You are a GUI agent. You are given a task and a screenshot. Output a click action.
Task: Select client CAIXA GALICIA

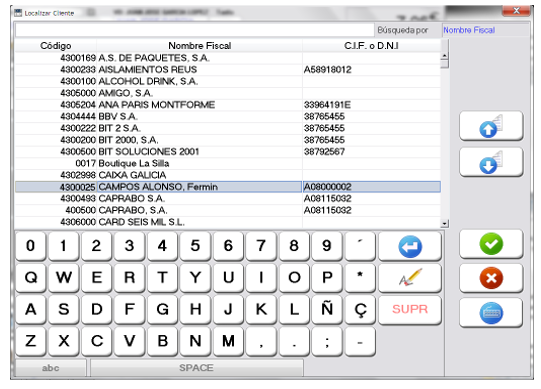[x=228, y=175]
